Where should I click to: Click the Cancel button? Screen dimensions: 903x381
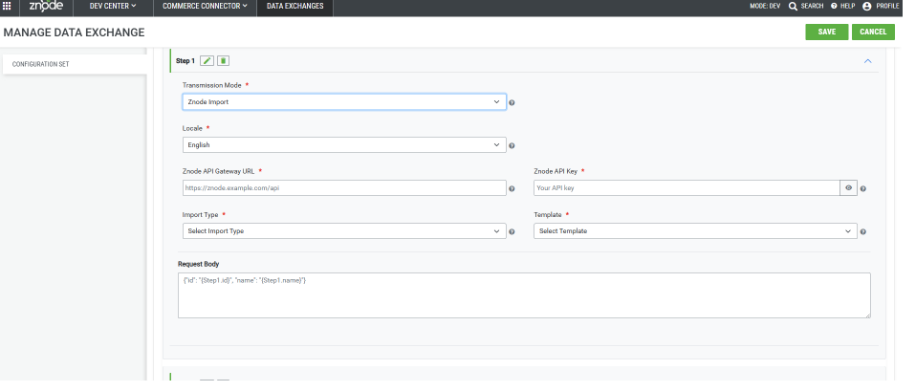(x=873, y=32)
